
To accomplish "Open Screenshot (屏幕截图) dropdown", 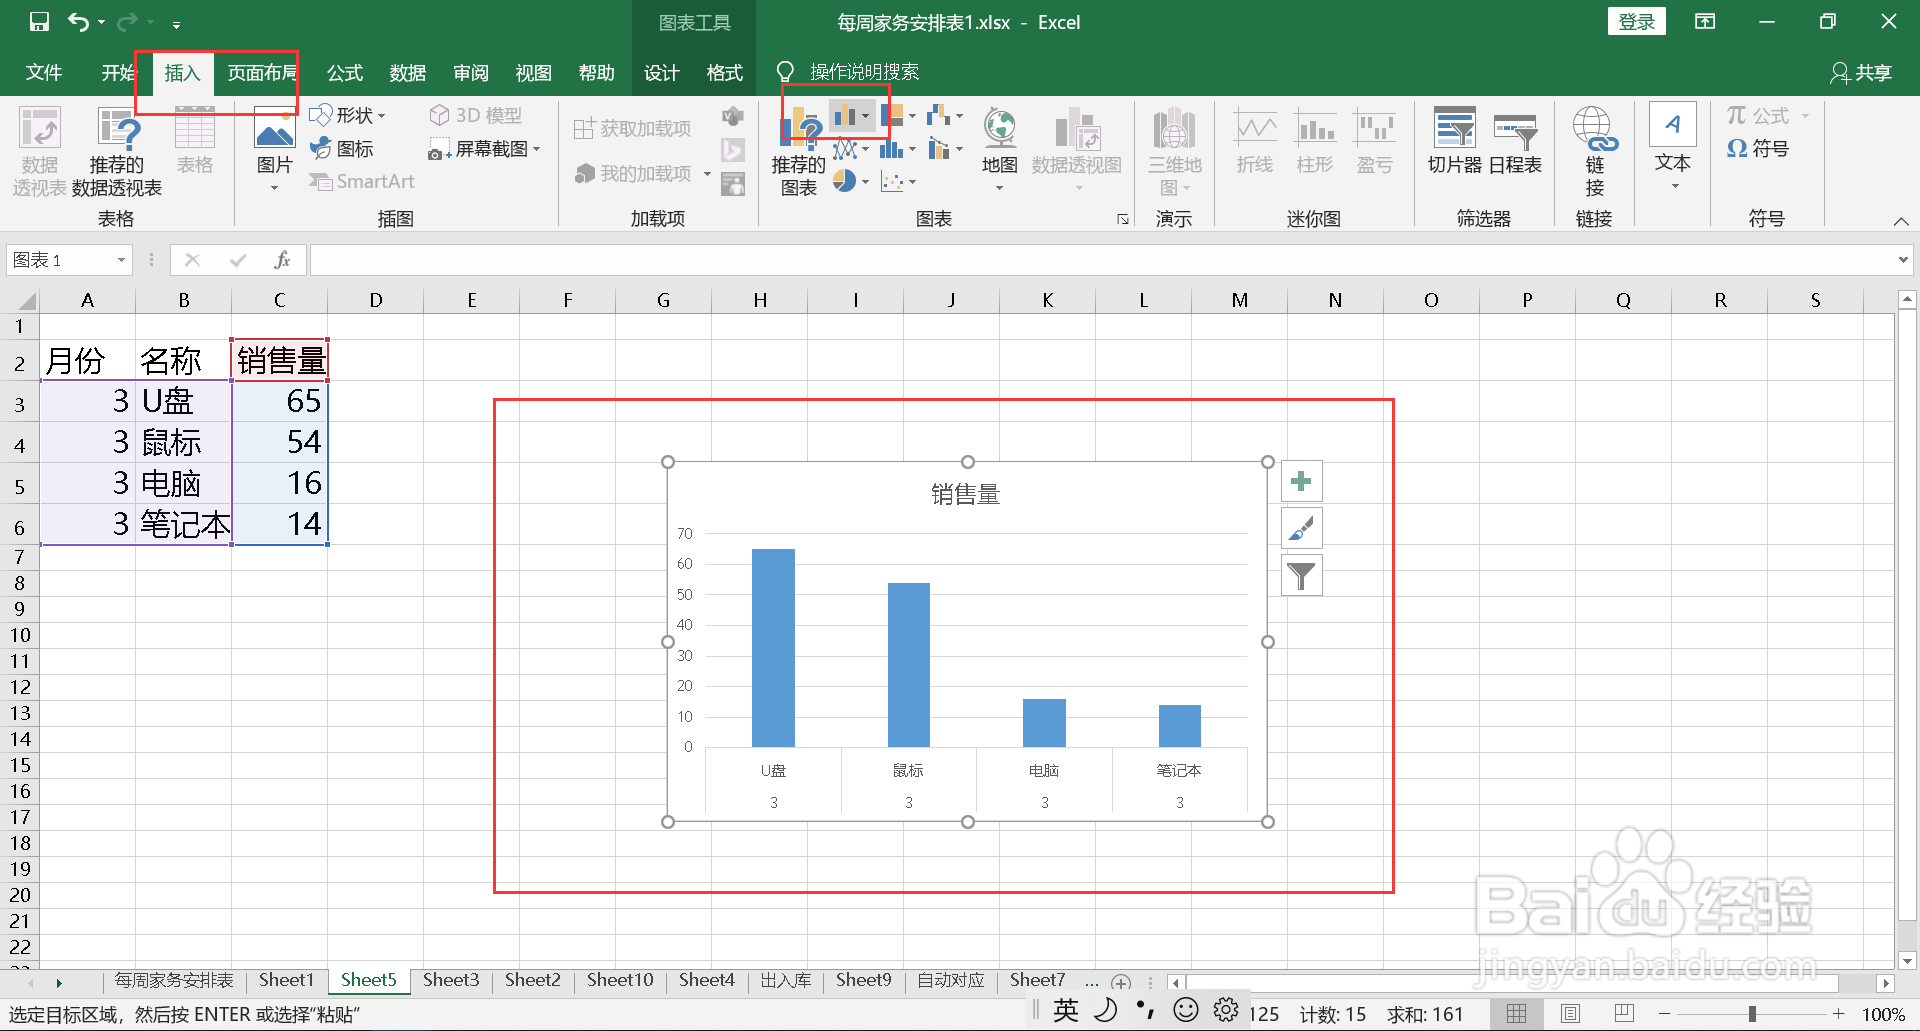I will pos(484,149).
